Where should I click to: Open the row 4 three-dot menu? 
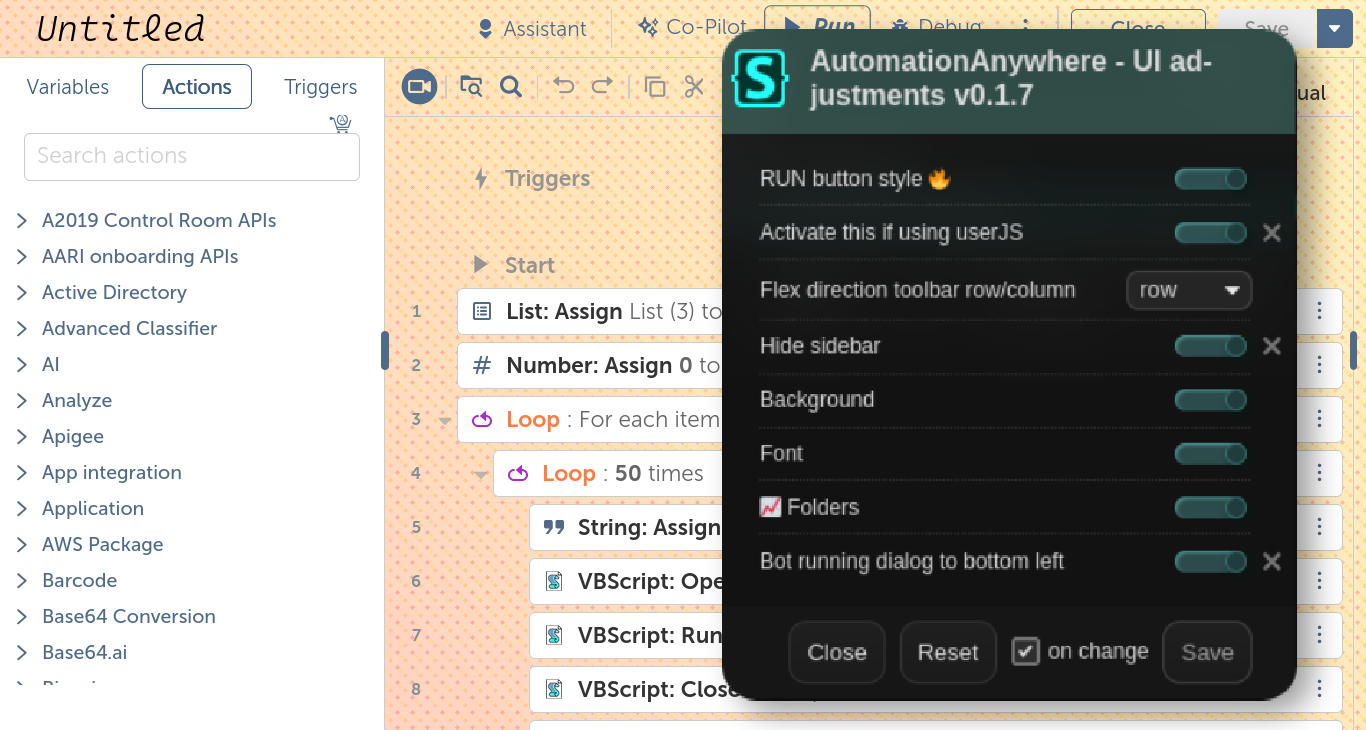[1320, 473]
